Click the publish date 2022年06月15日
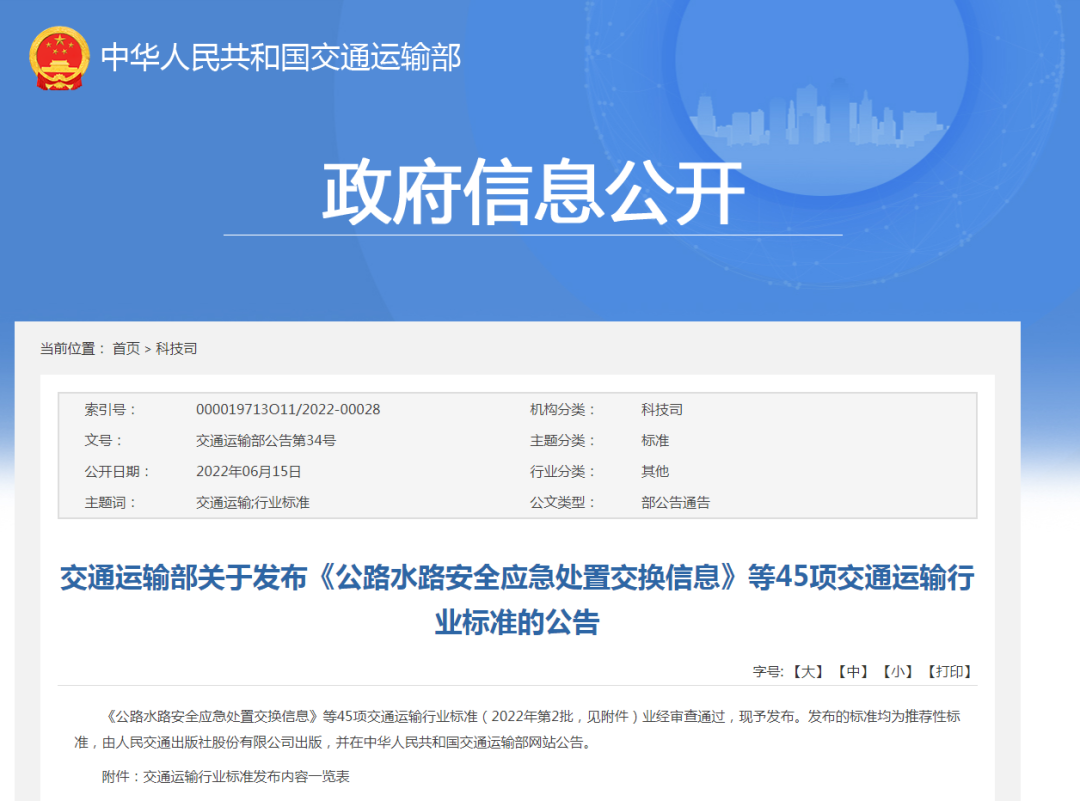 tap(248, 471)
